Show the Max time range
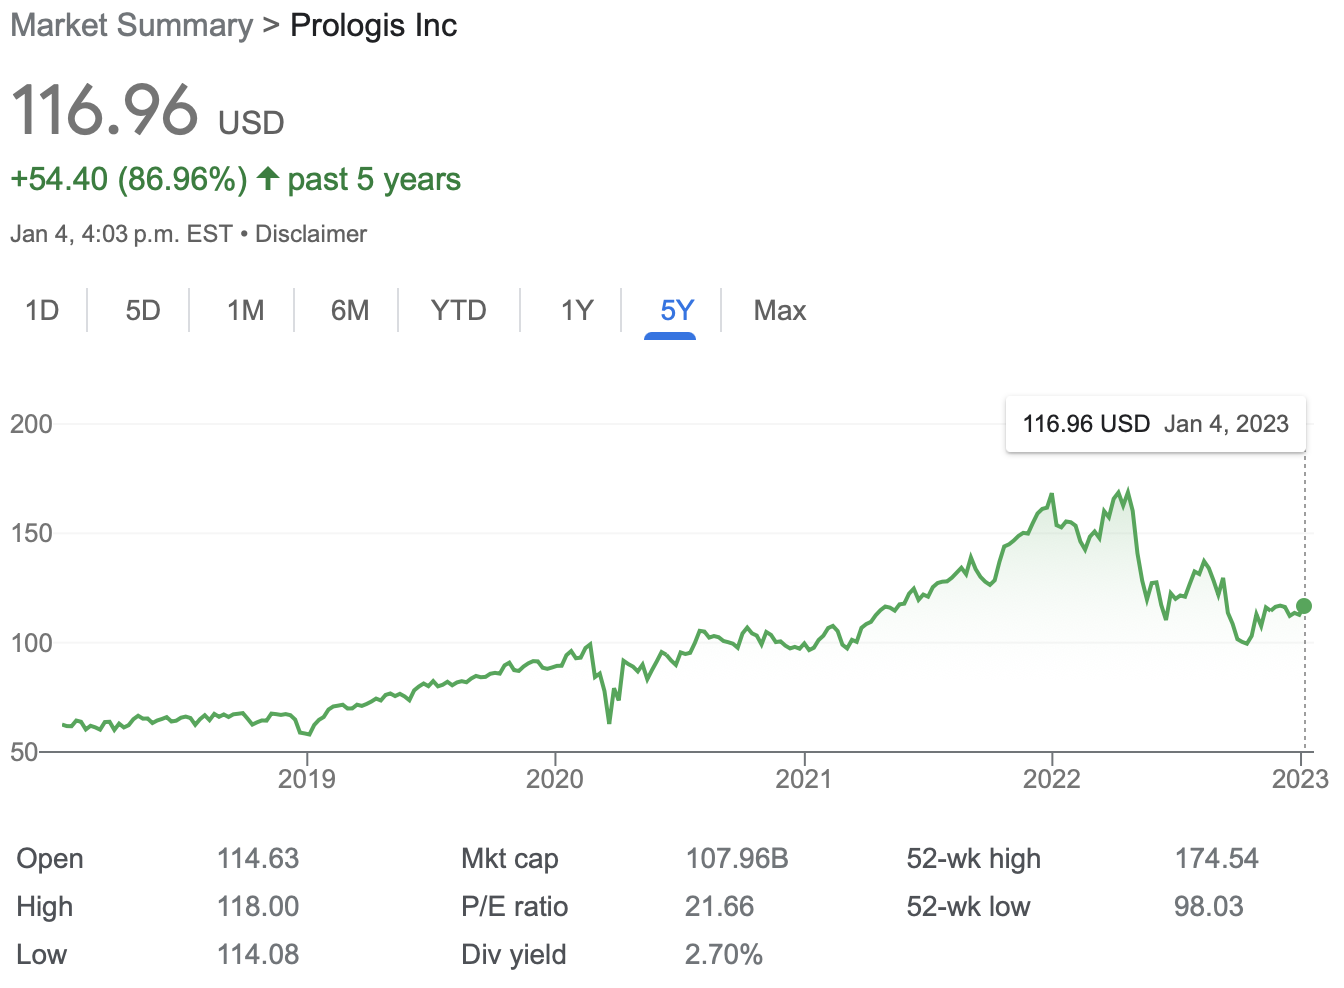This screenshot has width=1344, height=988. (780, 311)
